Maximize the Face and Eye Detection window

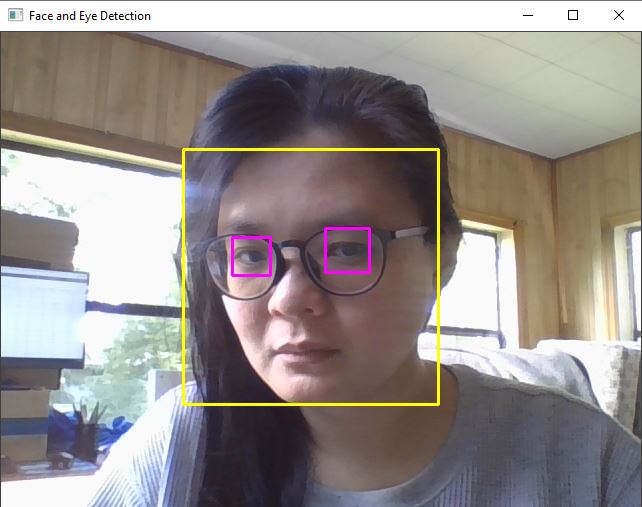pyautogui.click(x=573, y=16)
